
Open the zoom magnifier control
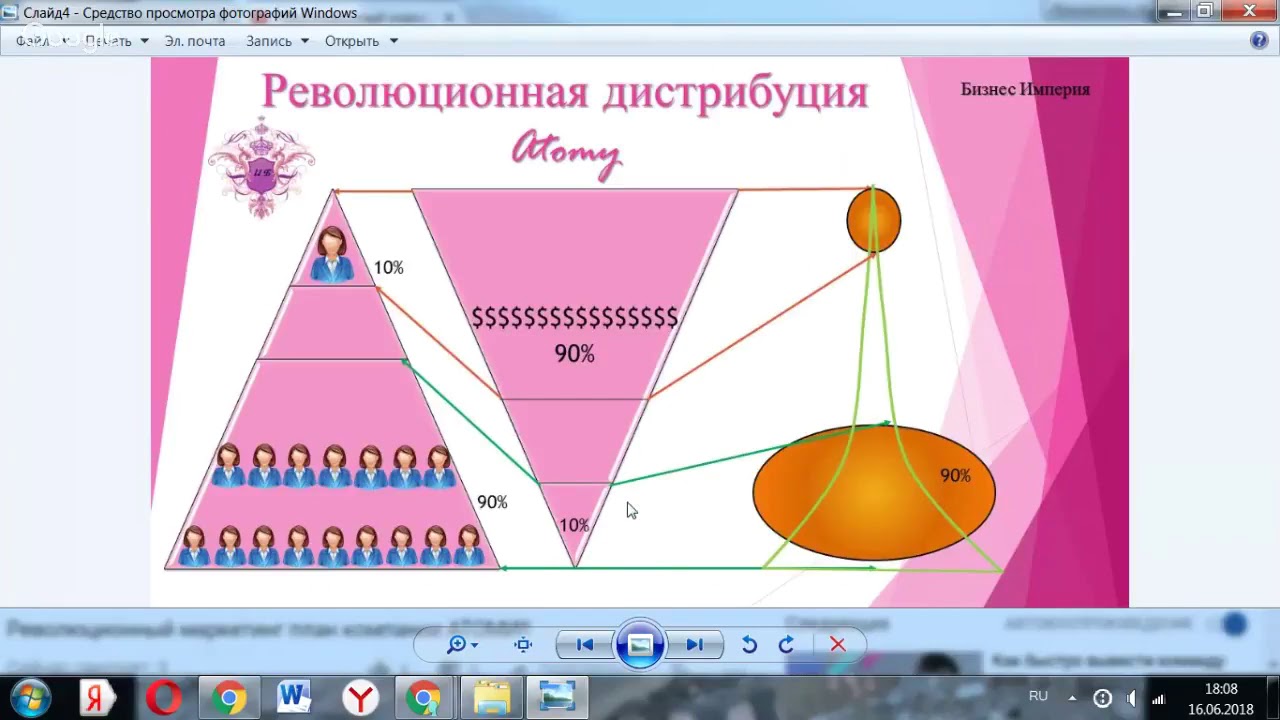click(x=456, y=645)
